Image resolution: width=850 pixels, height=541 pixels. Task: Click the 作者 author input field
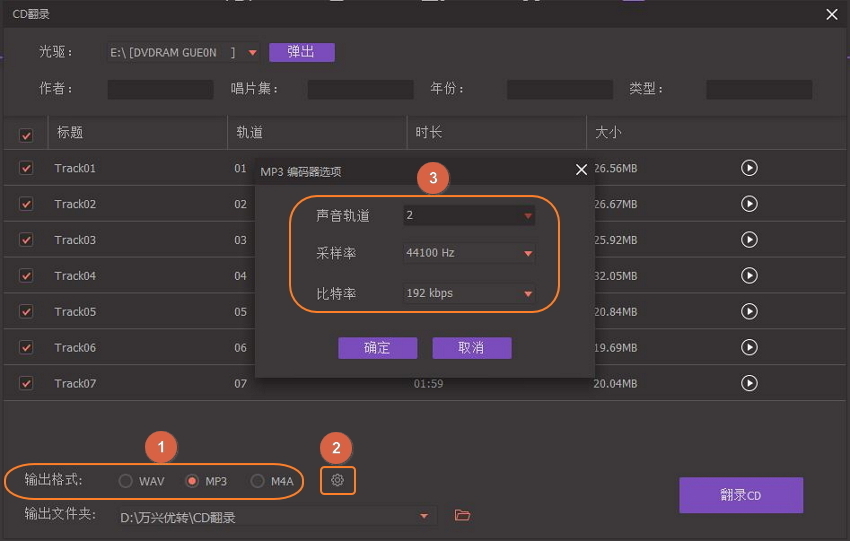point(160,89)
